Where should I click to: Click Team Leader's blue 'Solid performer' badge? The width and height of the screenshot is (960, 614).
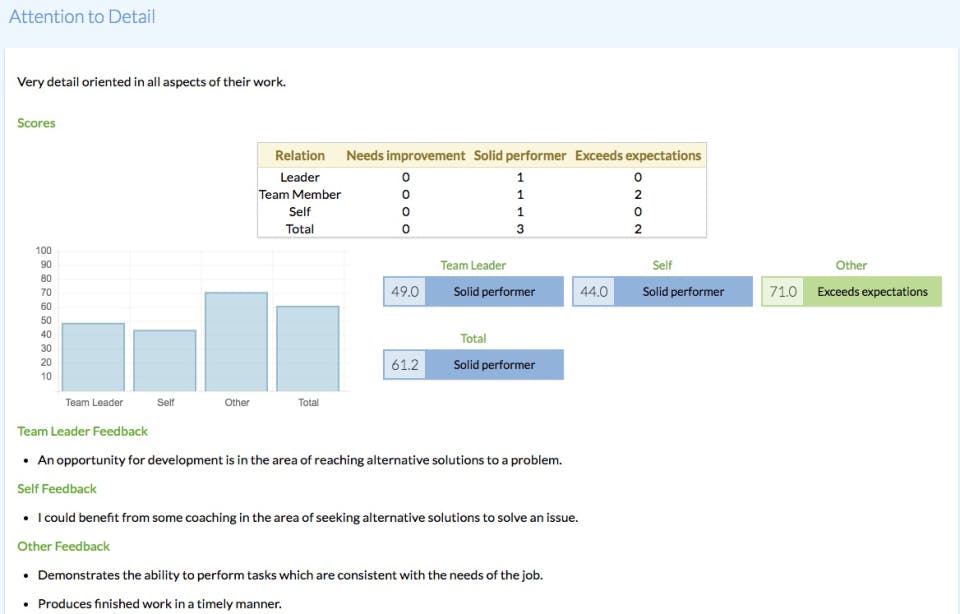494,291
